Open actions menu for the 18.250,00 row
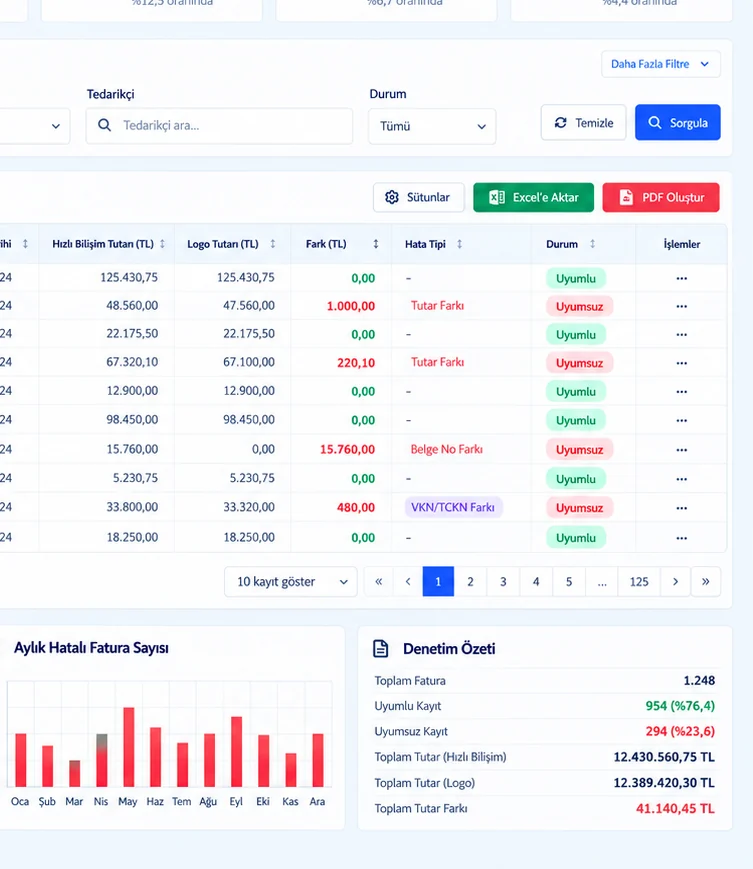This screenshot has height=869, width=753. click(682, 538)
